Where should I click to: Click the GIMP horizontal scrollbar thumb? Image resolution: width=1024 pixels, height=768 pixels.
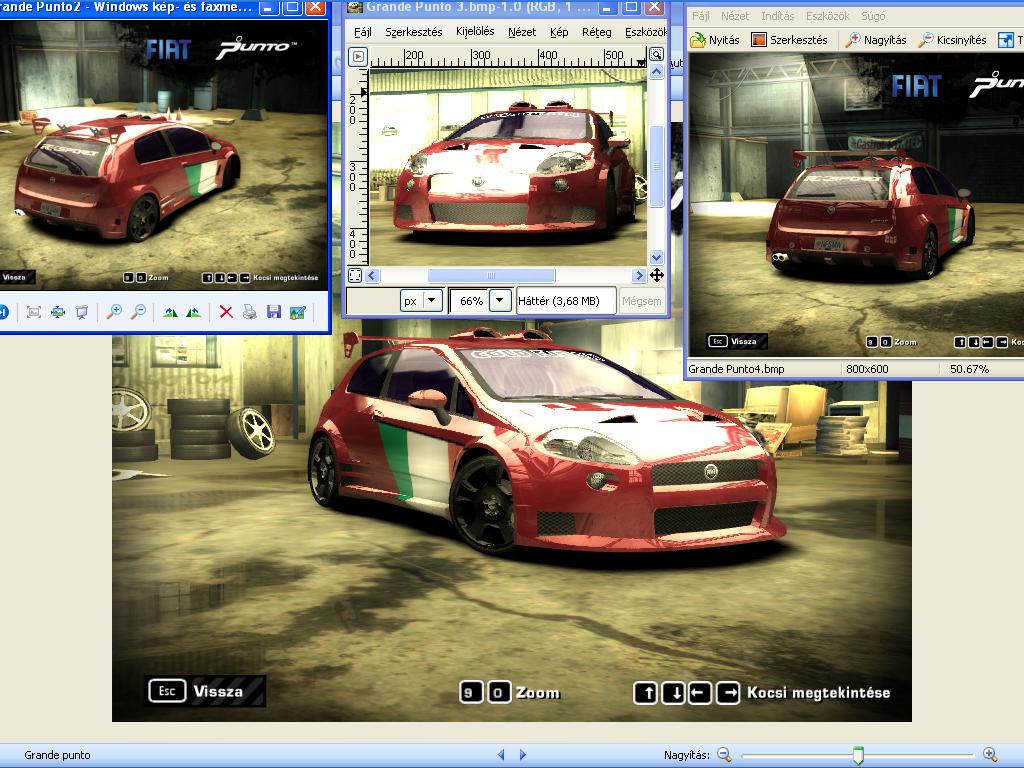pyautogui.click(x=491, y=275)
